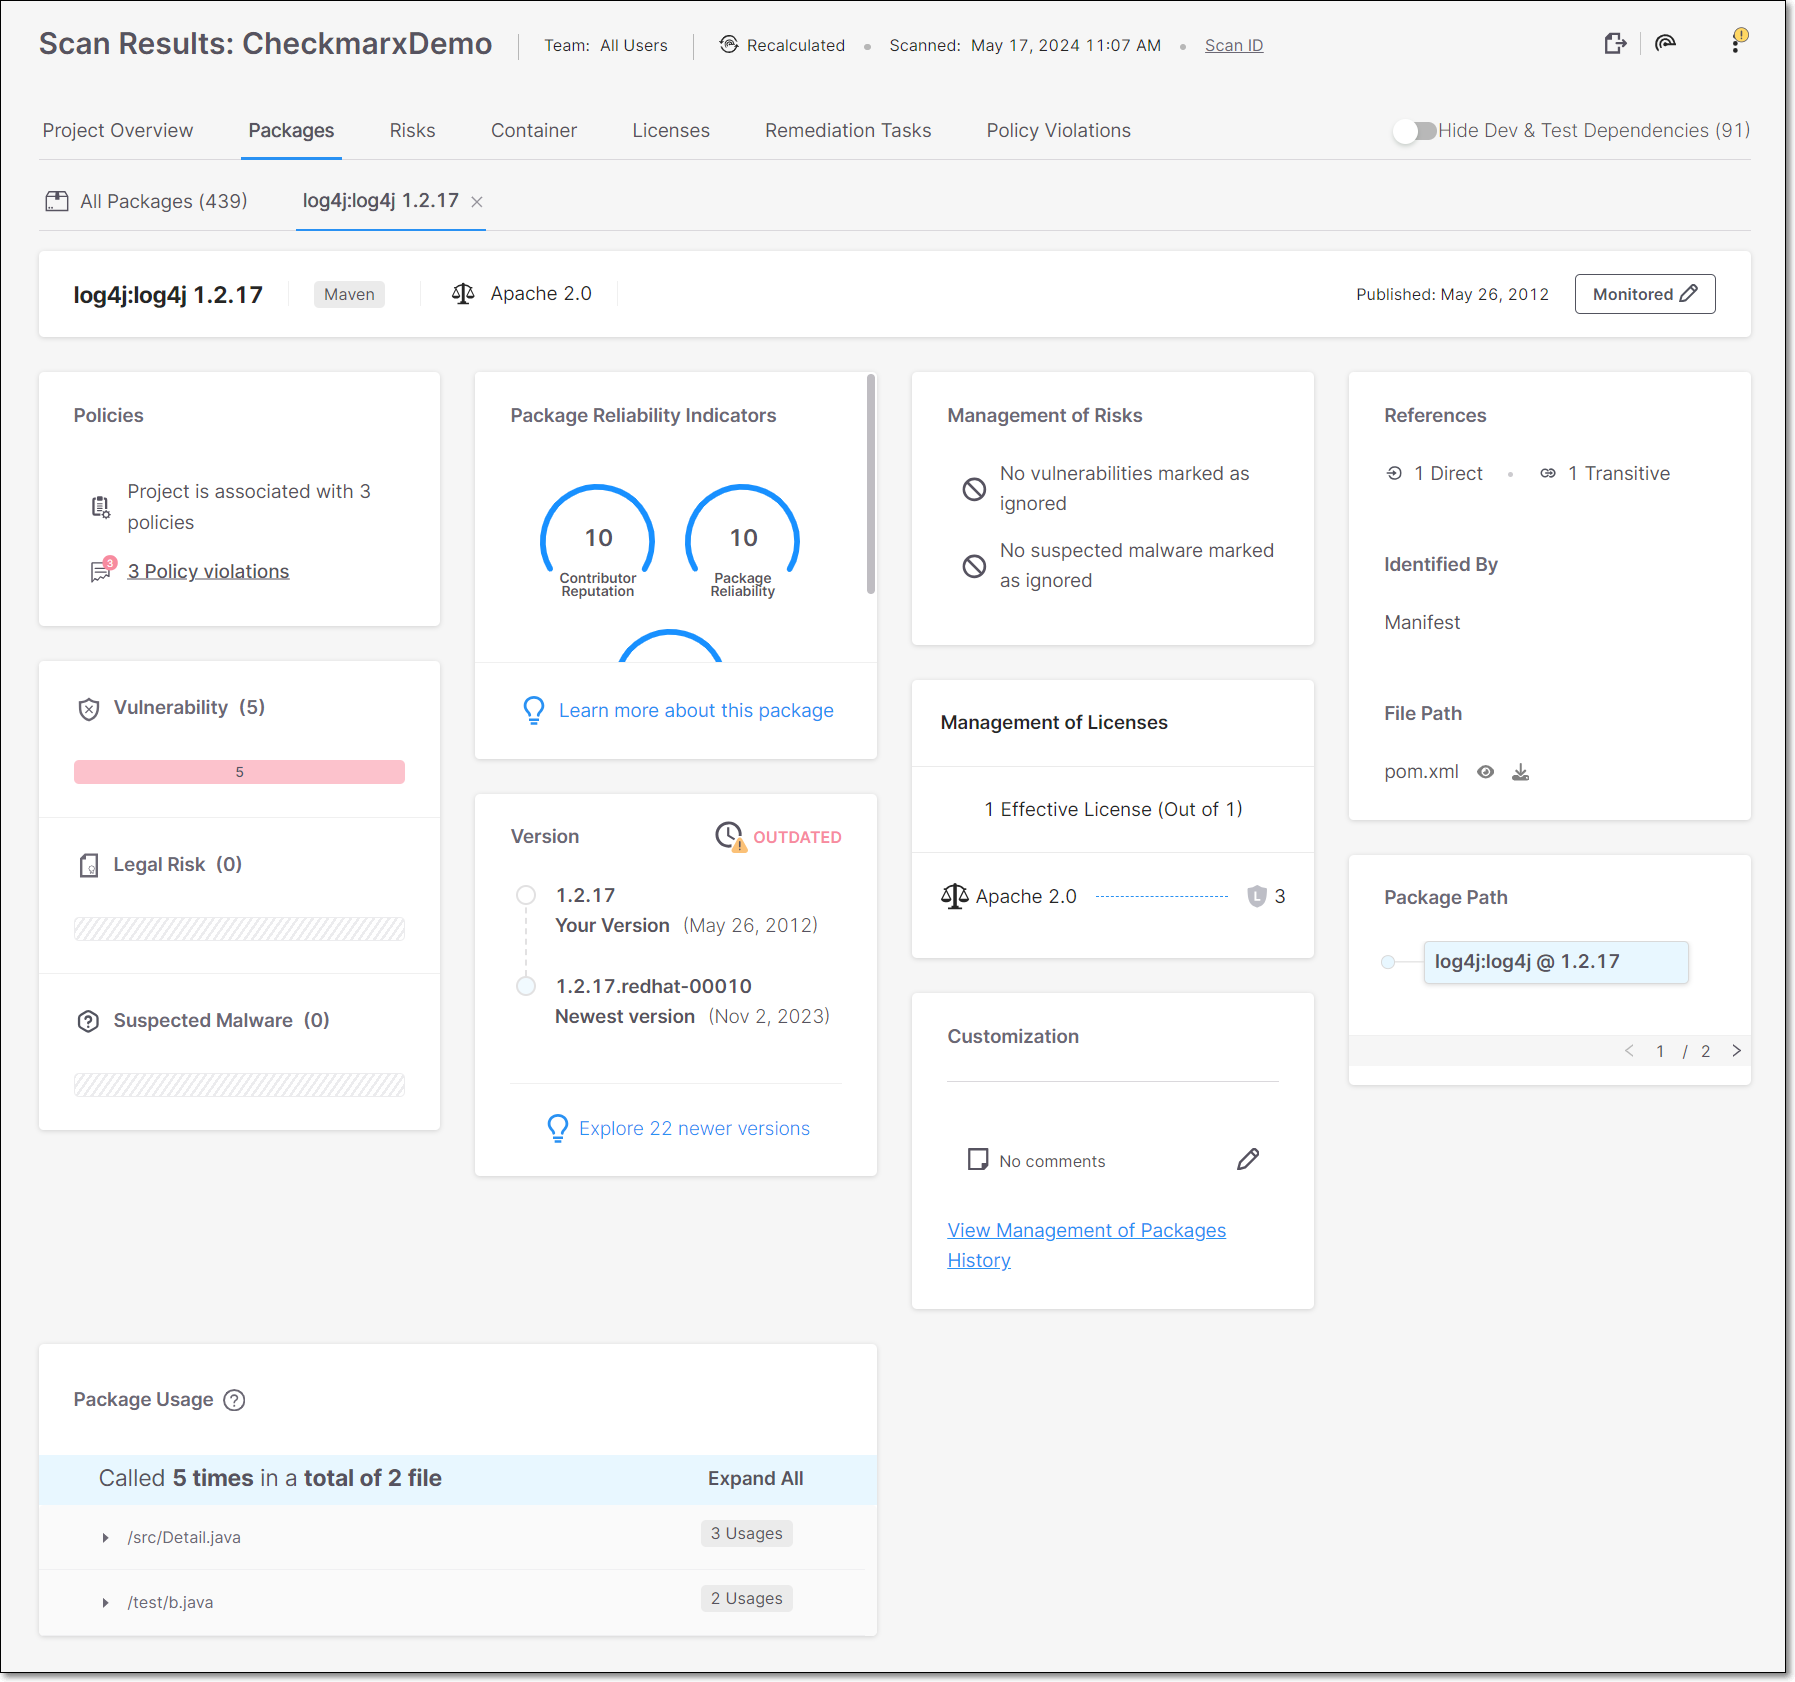Click the All Packages box icon

tap(57, 201)
